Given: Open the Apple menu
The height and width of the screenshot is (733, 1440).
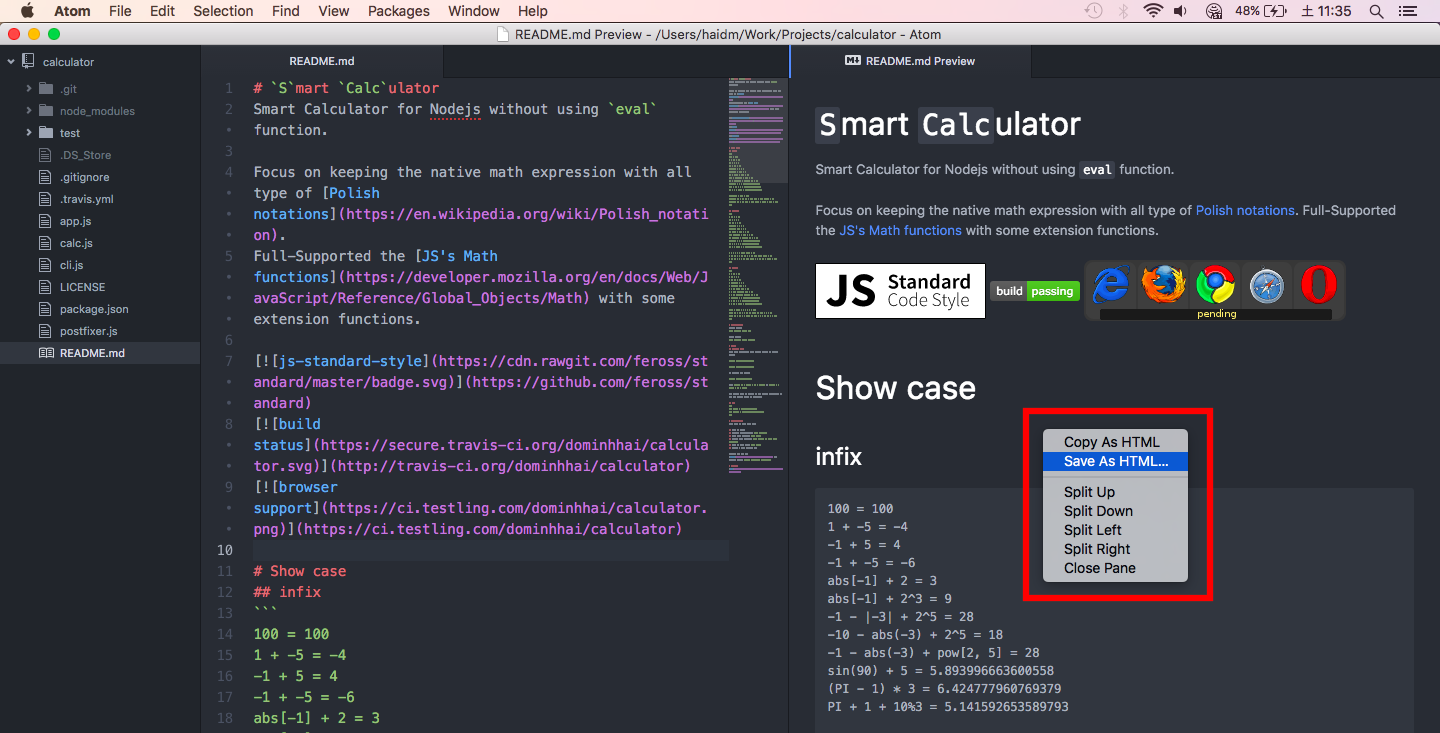Looking at the screenshot, I should tap(27, 11).
